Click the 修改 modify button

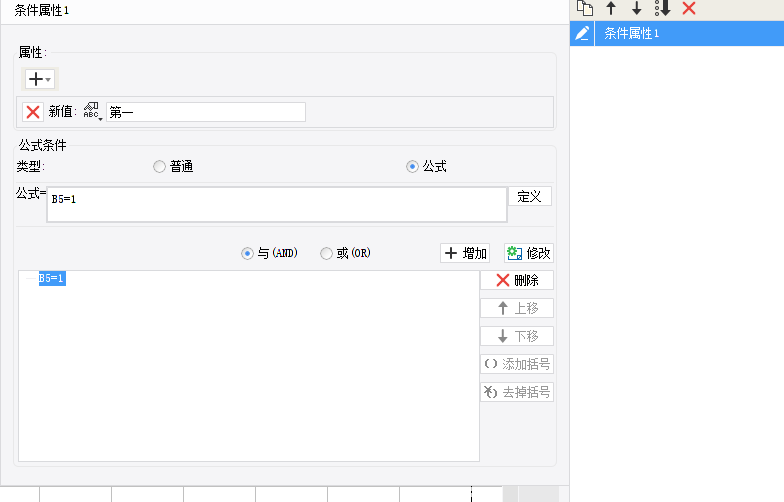(529, 253)
